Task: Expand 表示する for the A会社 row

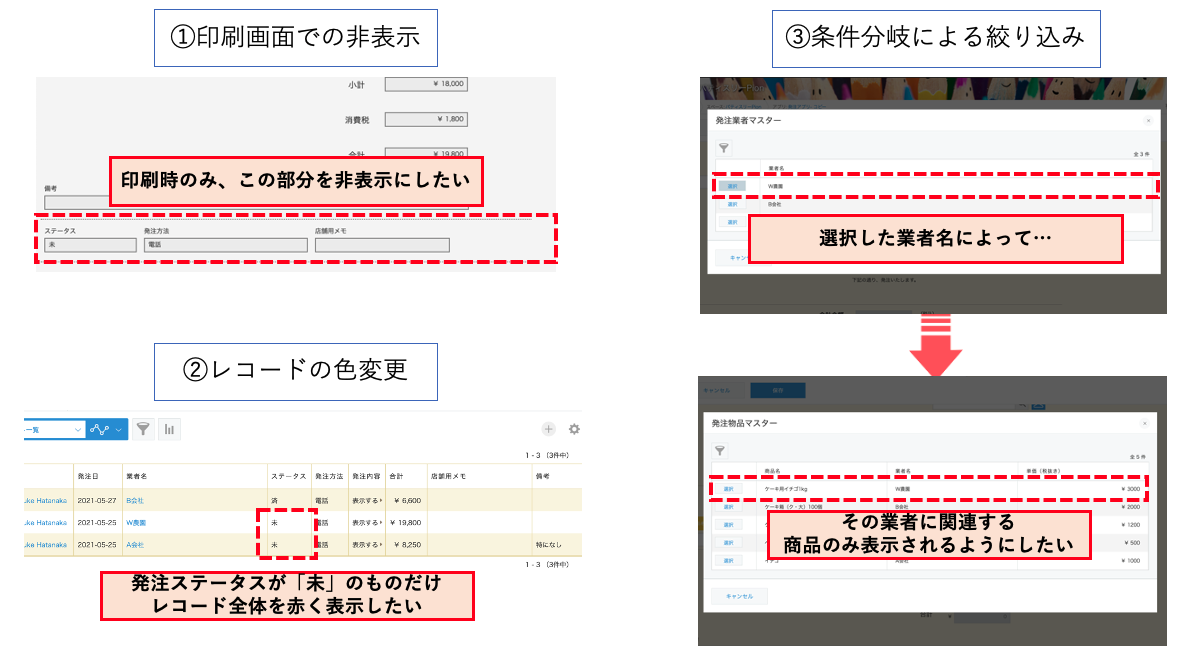Action: tap(367, 545)
